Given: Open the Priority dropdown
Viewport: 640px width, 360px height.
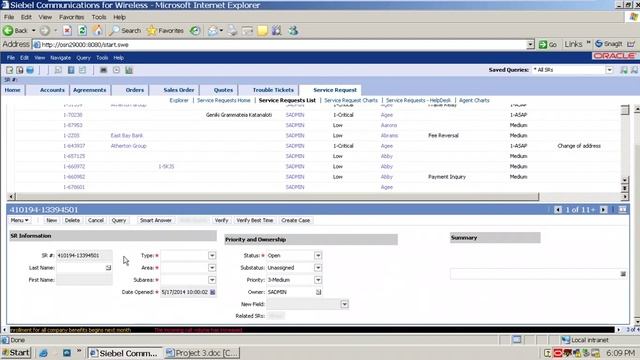Looking at the screenshot, I should (x=318, y=280).
